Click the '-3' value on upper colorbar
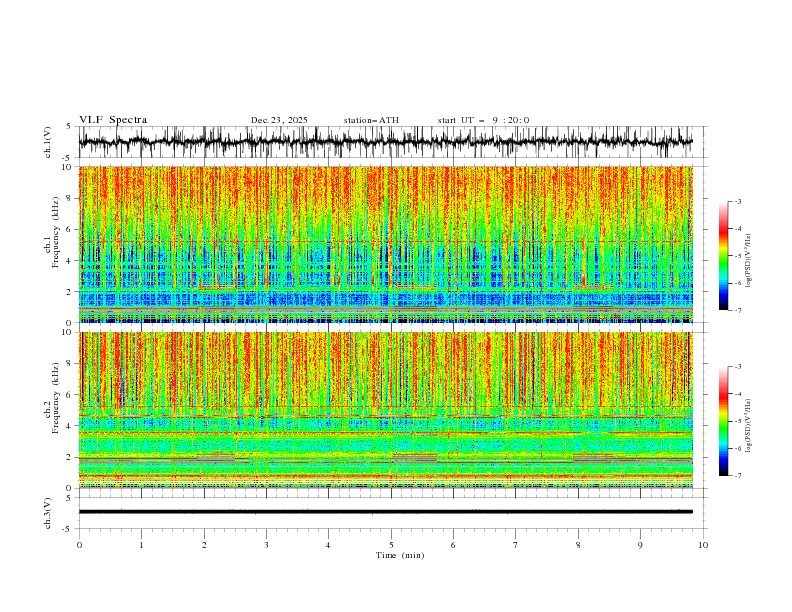The image size is (792, 612). click(737, 201)
